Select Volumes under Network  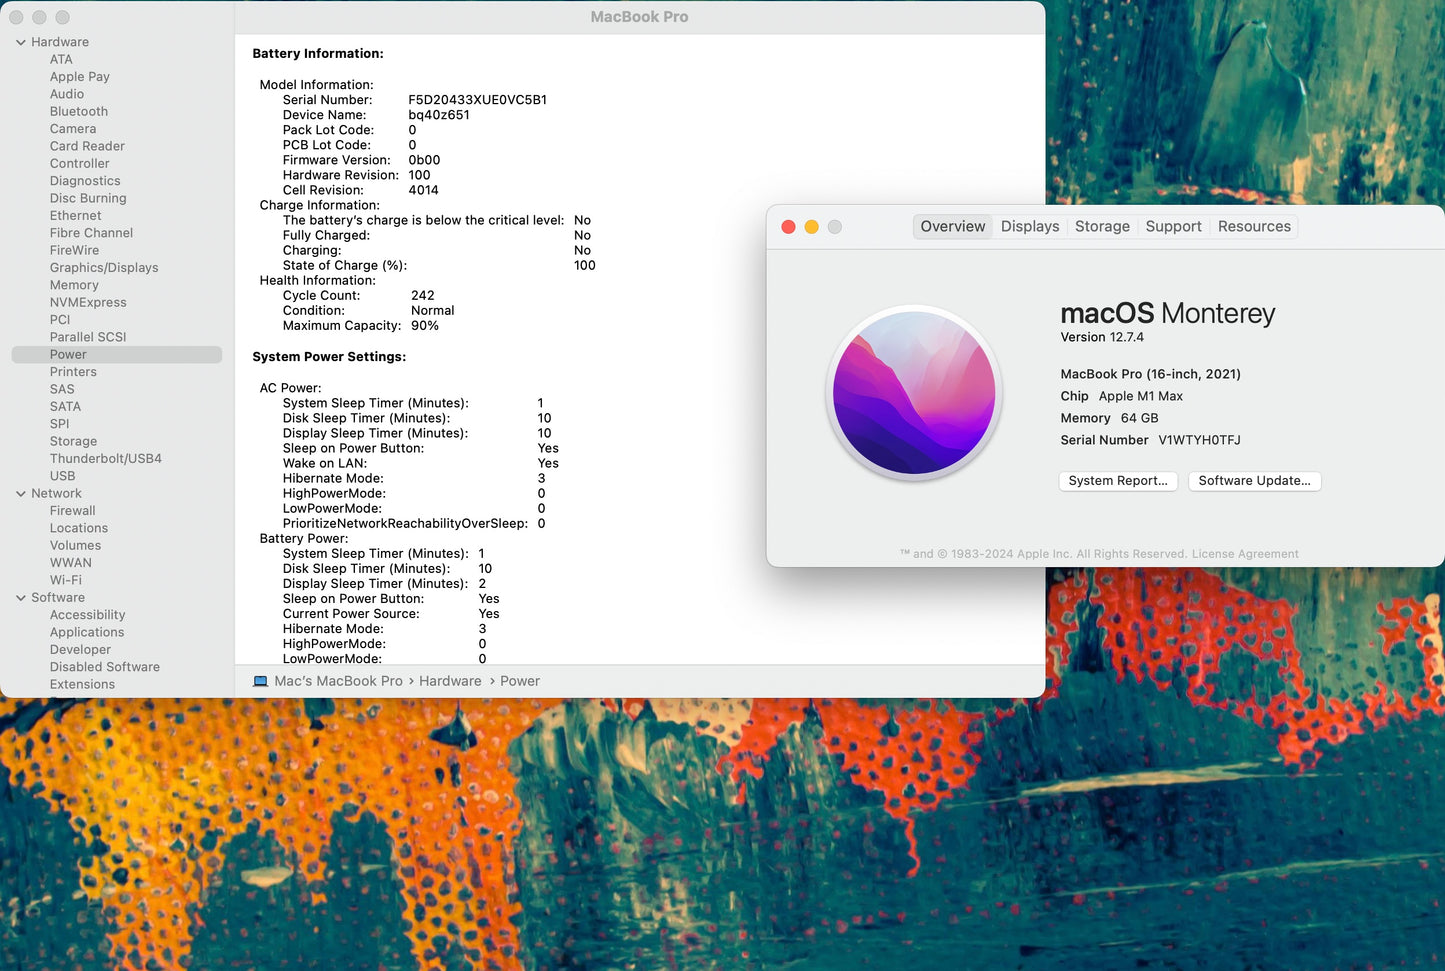coord(75,546)
